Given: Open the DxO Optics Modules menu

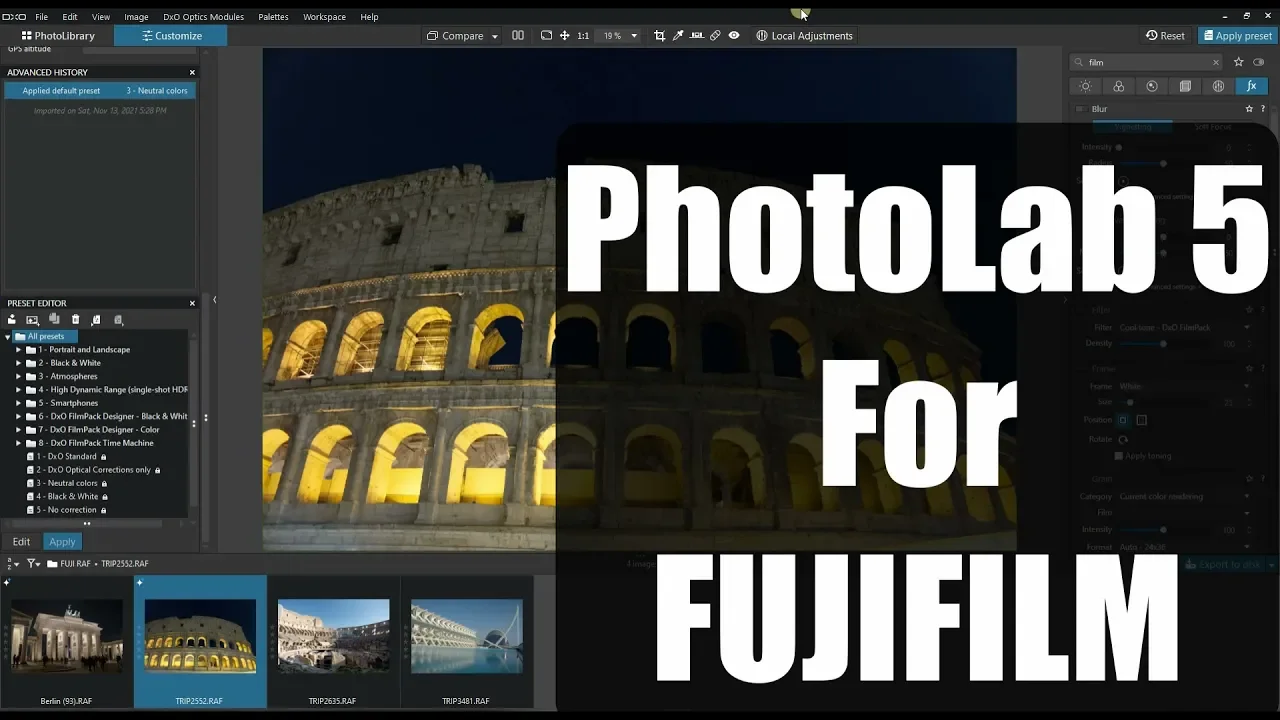Looking at the screenshot, I should tap(203, 17).
